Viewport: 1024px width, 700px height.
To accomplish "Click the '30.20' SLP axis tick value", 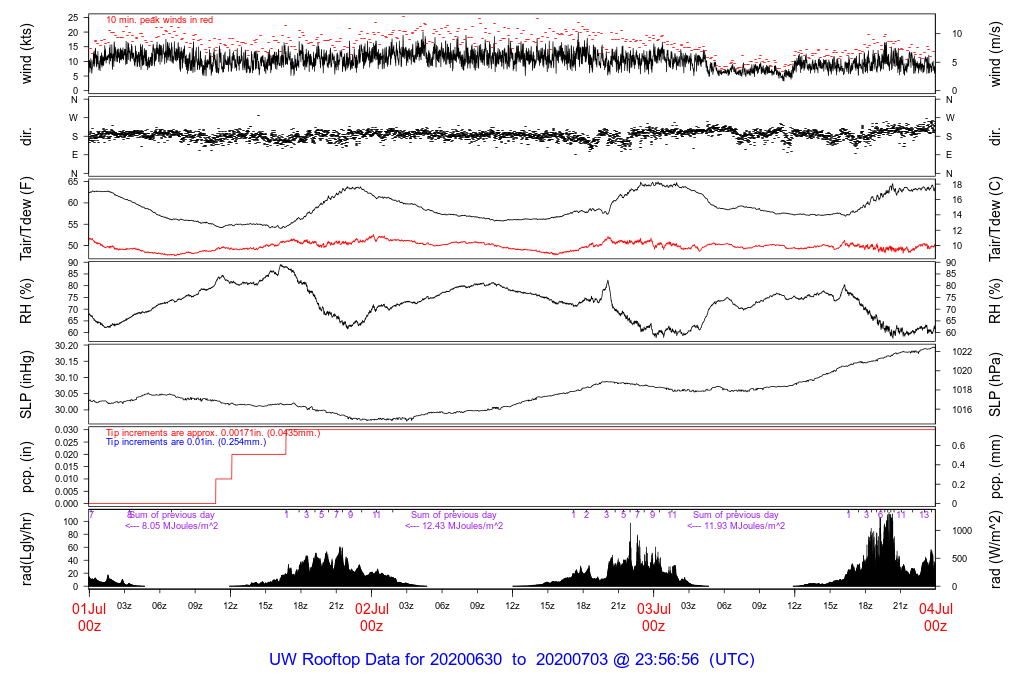I will click(x=67, y=346).
